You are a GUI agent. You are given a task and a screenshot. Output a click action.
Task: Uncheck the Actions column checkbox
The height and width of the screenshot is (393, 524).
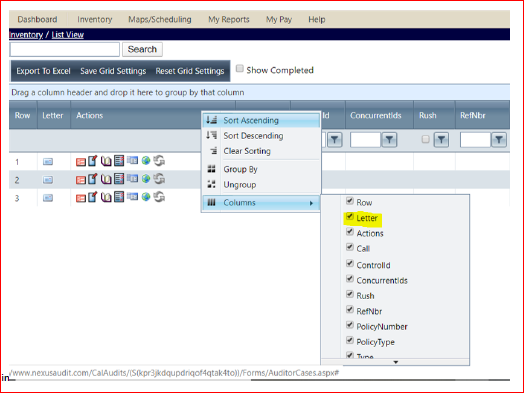click(350, 232)
